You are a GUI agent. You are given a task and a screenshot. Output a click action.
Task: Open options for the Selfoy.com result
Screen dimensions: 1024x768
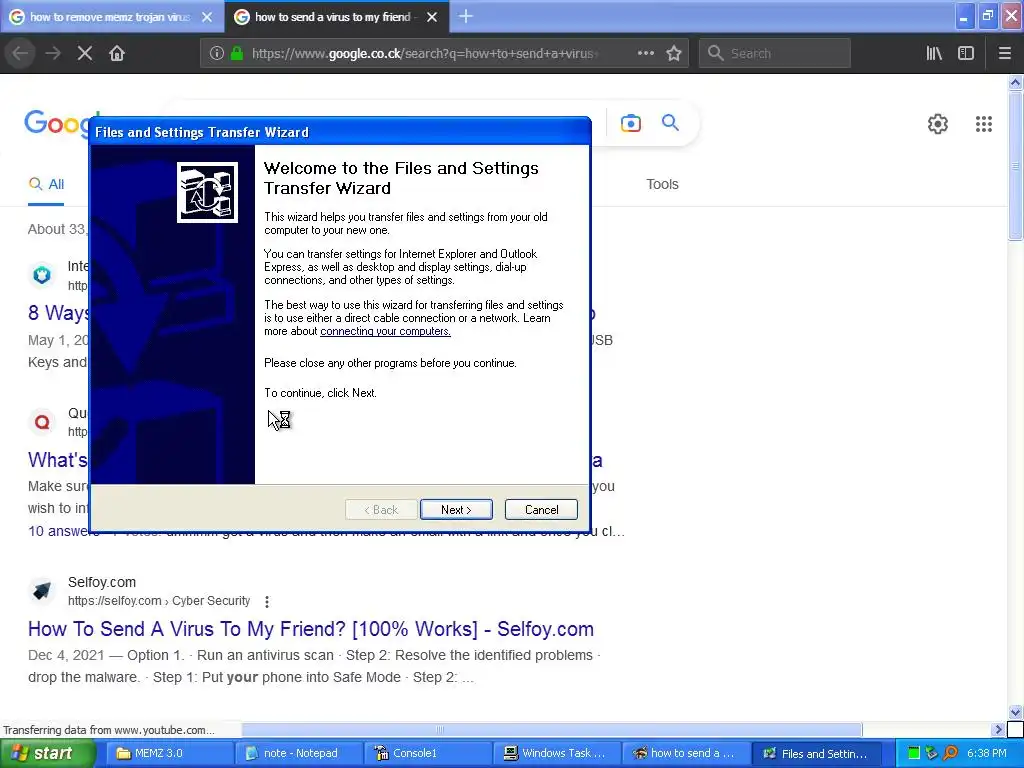point(267,601)
